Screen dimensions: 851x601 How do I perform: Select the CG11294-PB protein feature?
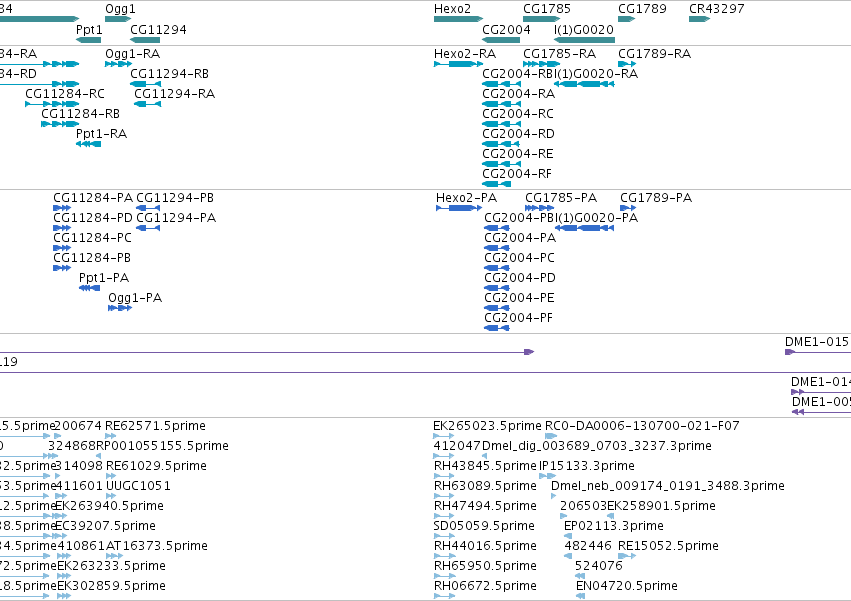tap(148, 208)
